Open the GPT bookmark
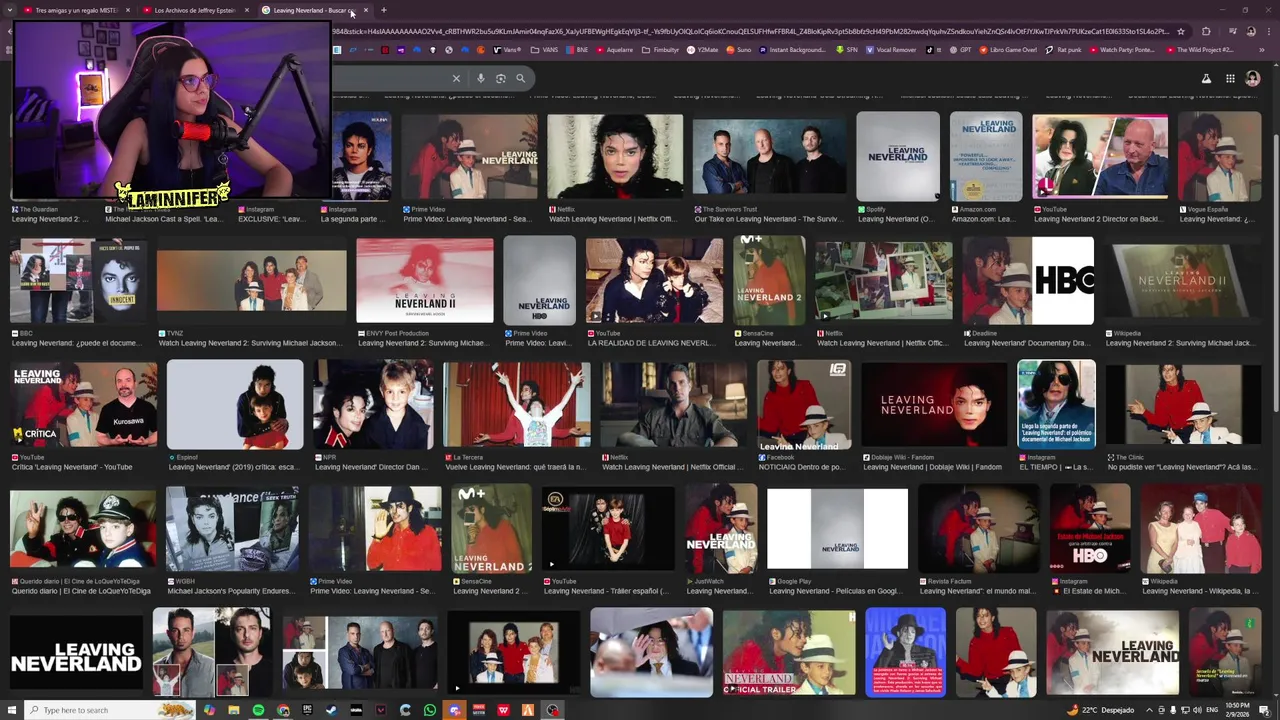The width and height of the screenshot is (1280, 720). click(x=959, y=50)
